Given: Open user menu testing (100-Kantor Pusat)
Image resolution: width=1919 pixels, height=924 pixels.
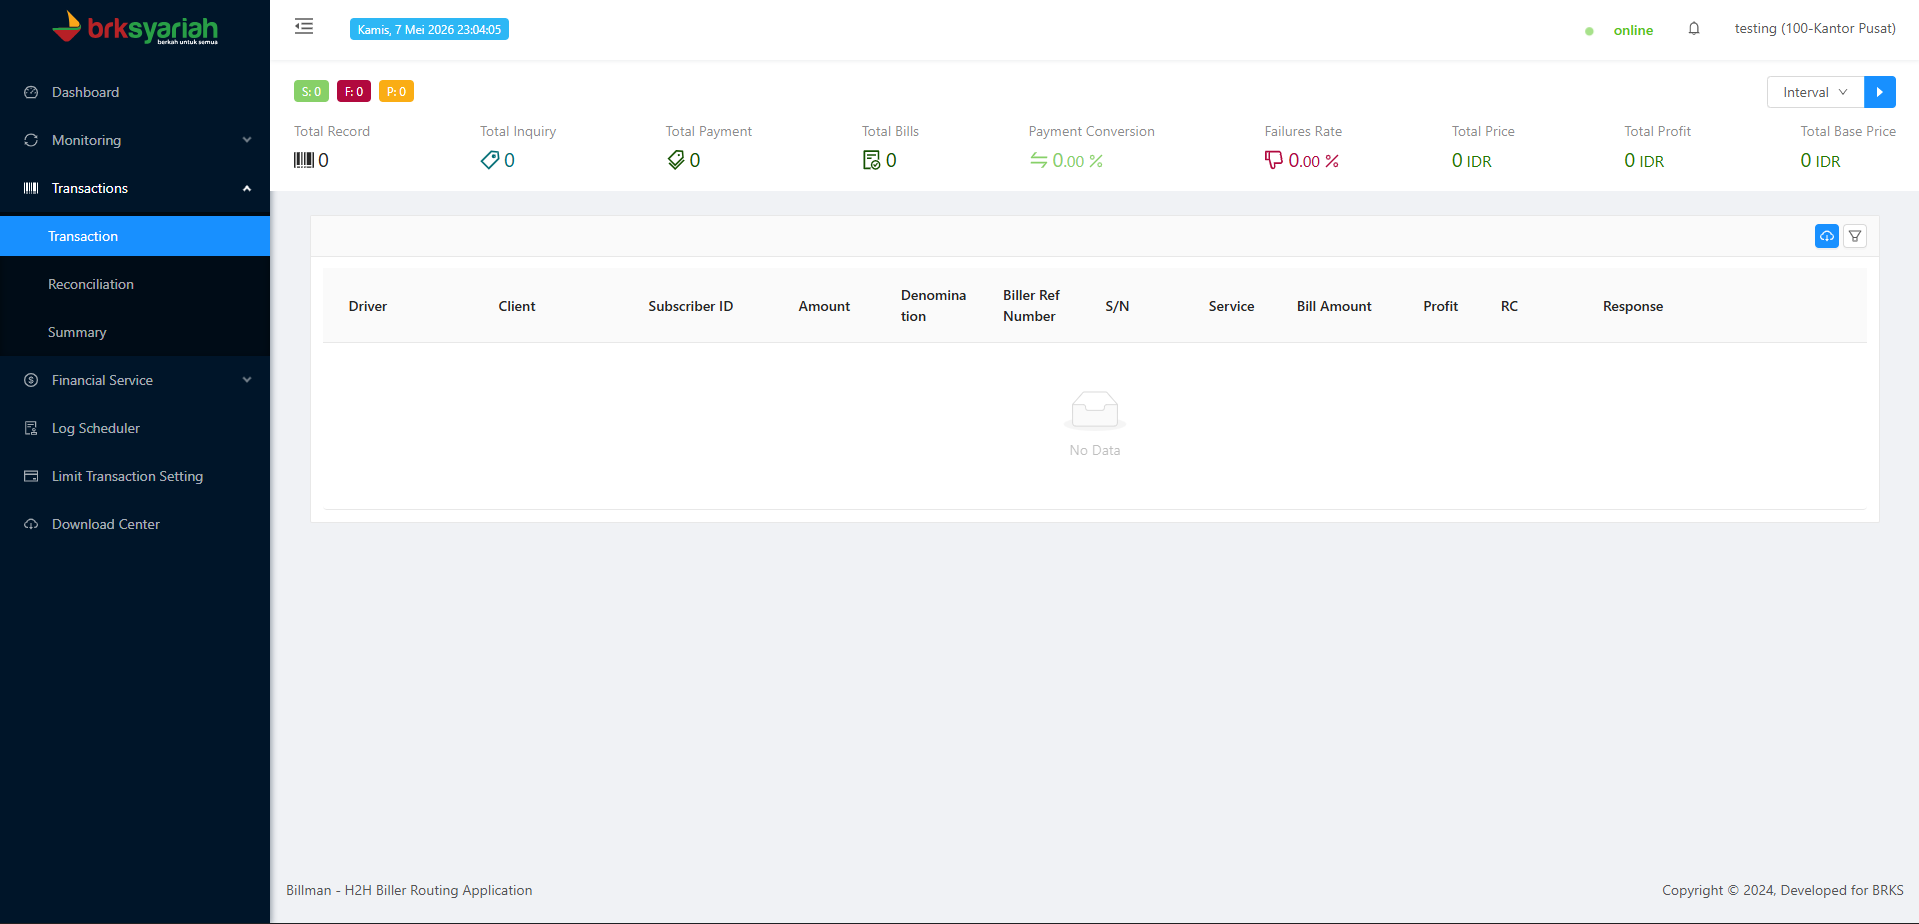Looking at the screenshot, I should (x=1815, y=28).
